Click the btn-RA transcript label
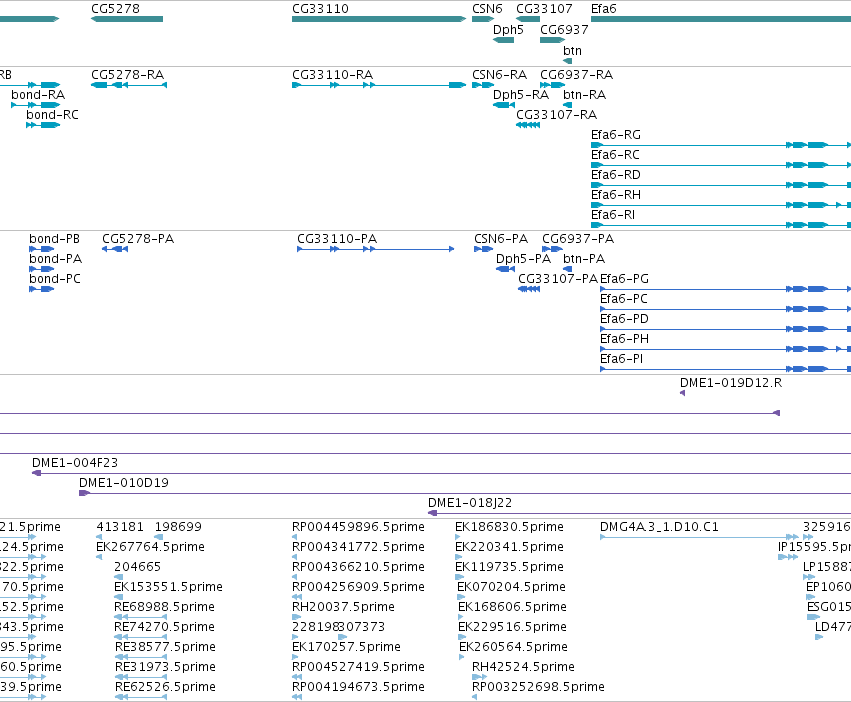Image resolution: width=851 pixels, height=702 pixels. (x=585, y=94)
